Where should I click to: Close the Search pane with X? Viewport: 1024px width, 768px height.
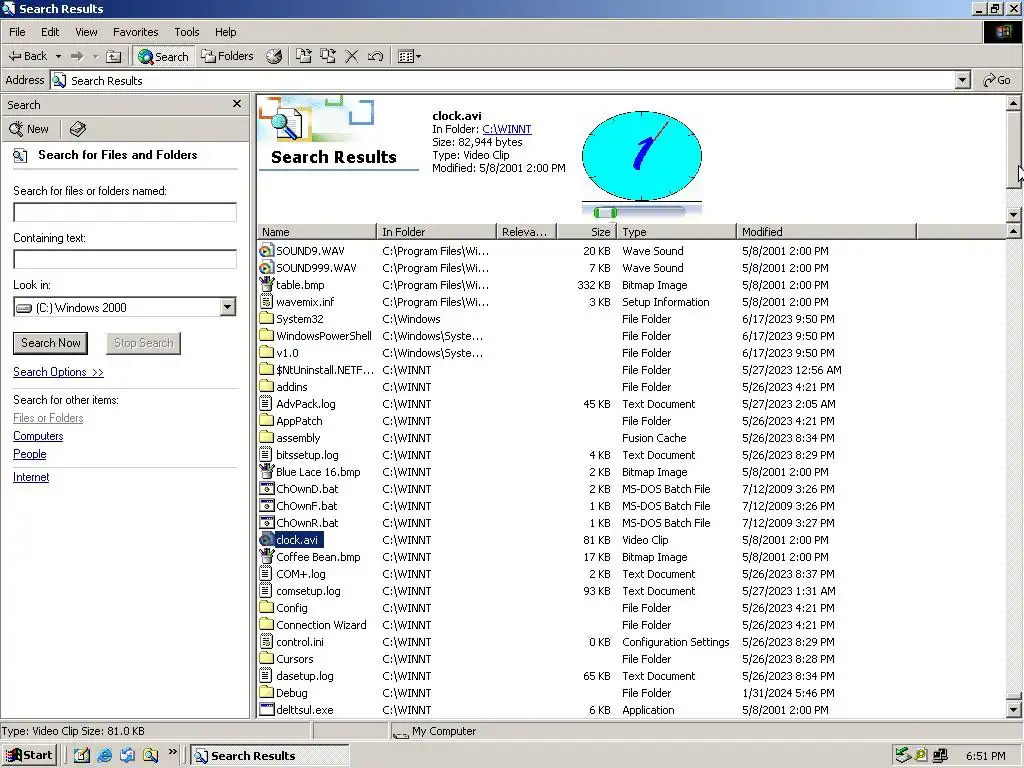[237, 104]
